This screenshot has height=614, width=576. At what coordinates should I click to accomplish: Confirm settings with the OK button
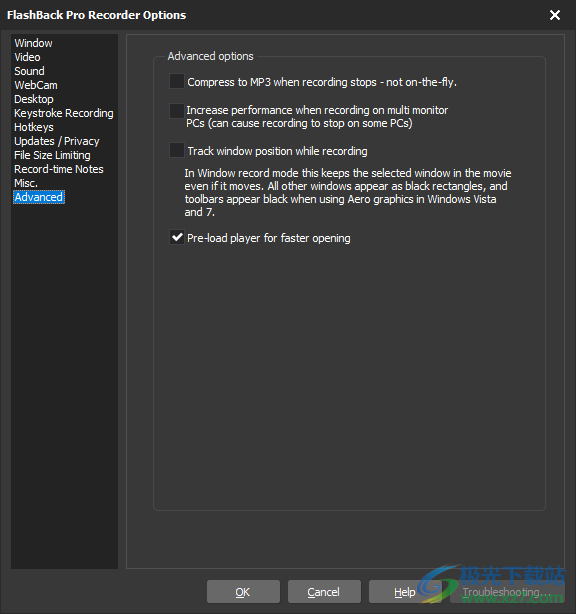click(x=243, y=592)
